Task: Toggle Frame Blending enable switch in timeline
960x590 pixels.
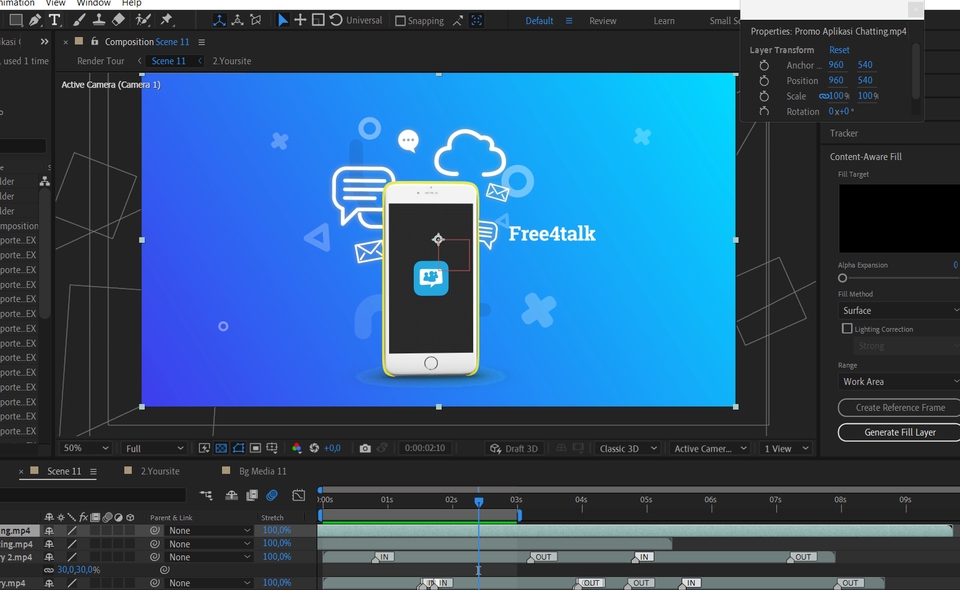Action: coord(252,495)
